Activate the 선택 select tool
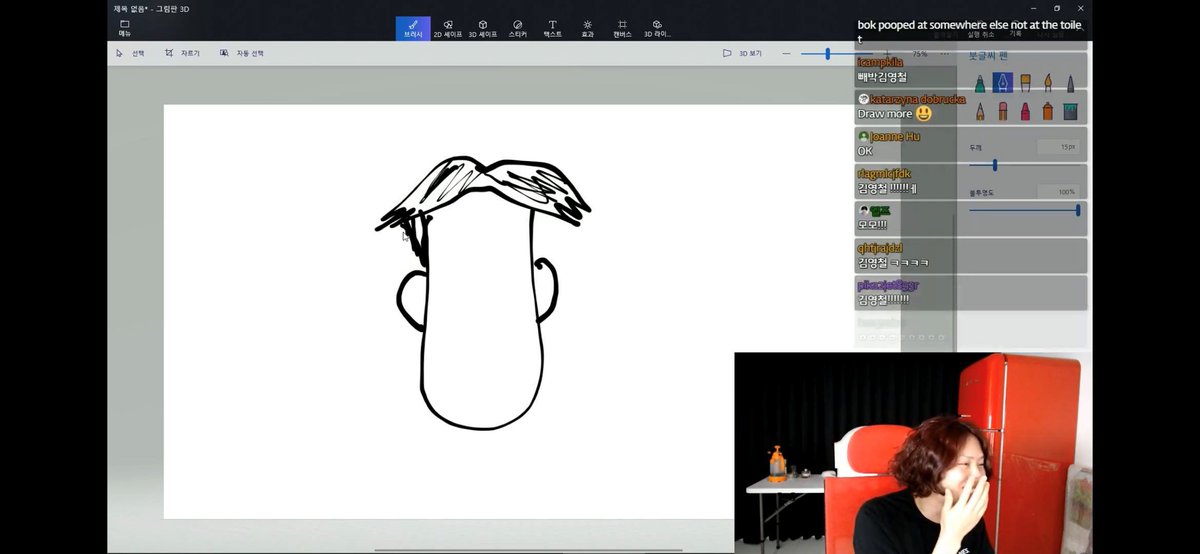 click(x=131, y=53)
